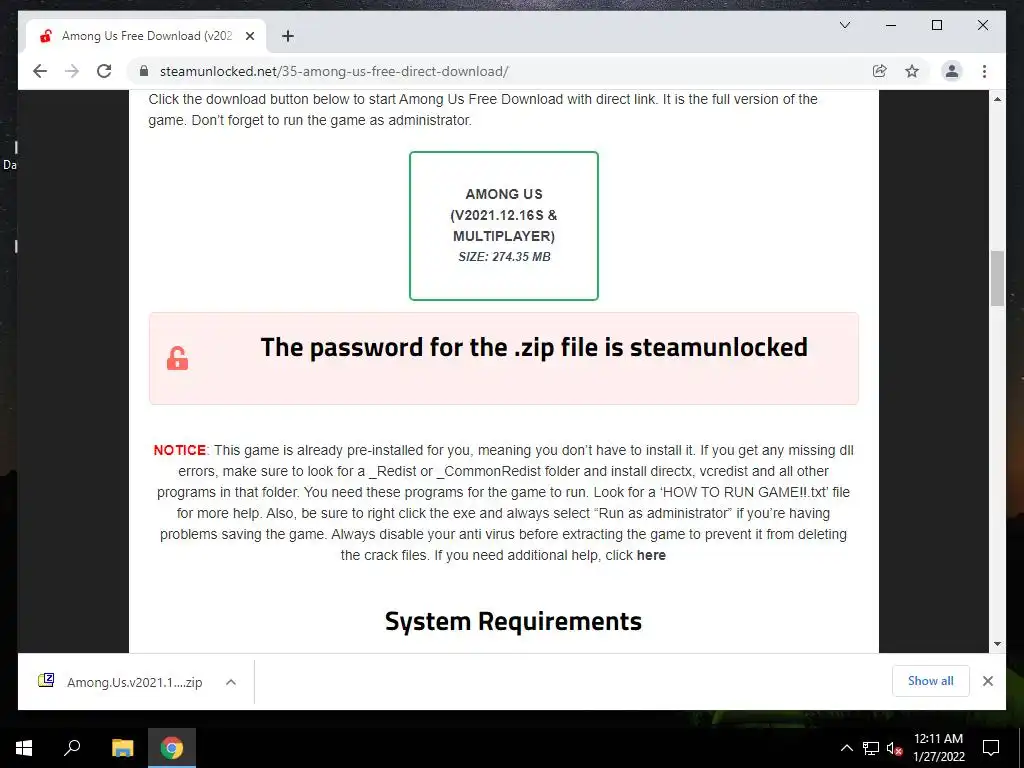Go back to the previous page
The image size is (1024, 768).
point(40,71)
